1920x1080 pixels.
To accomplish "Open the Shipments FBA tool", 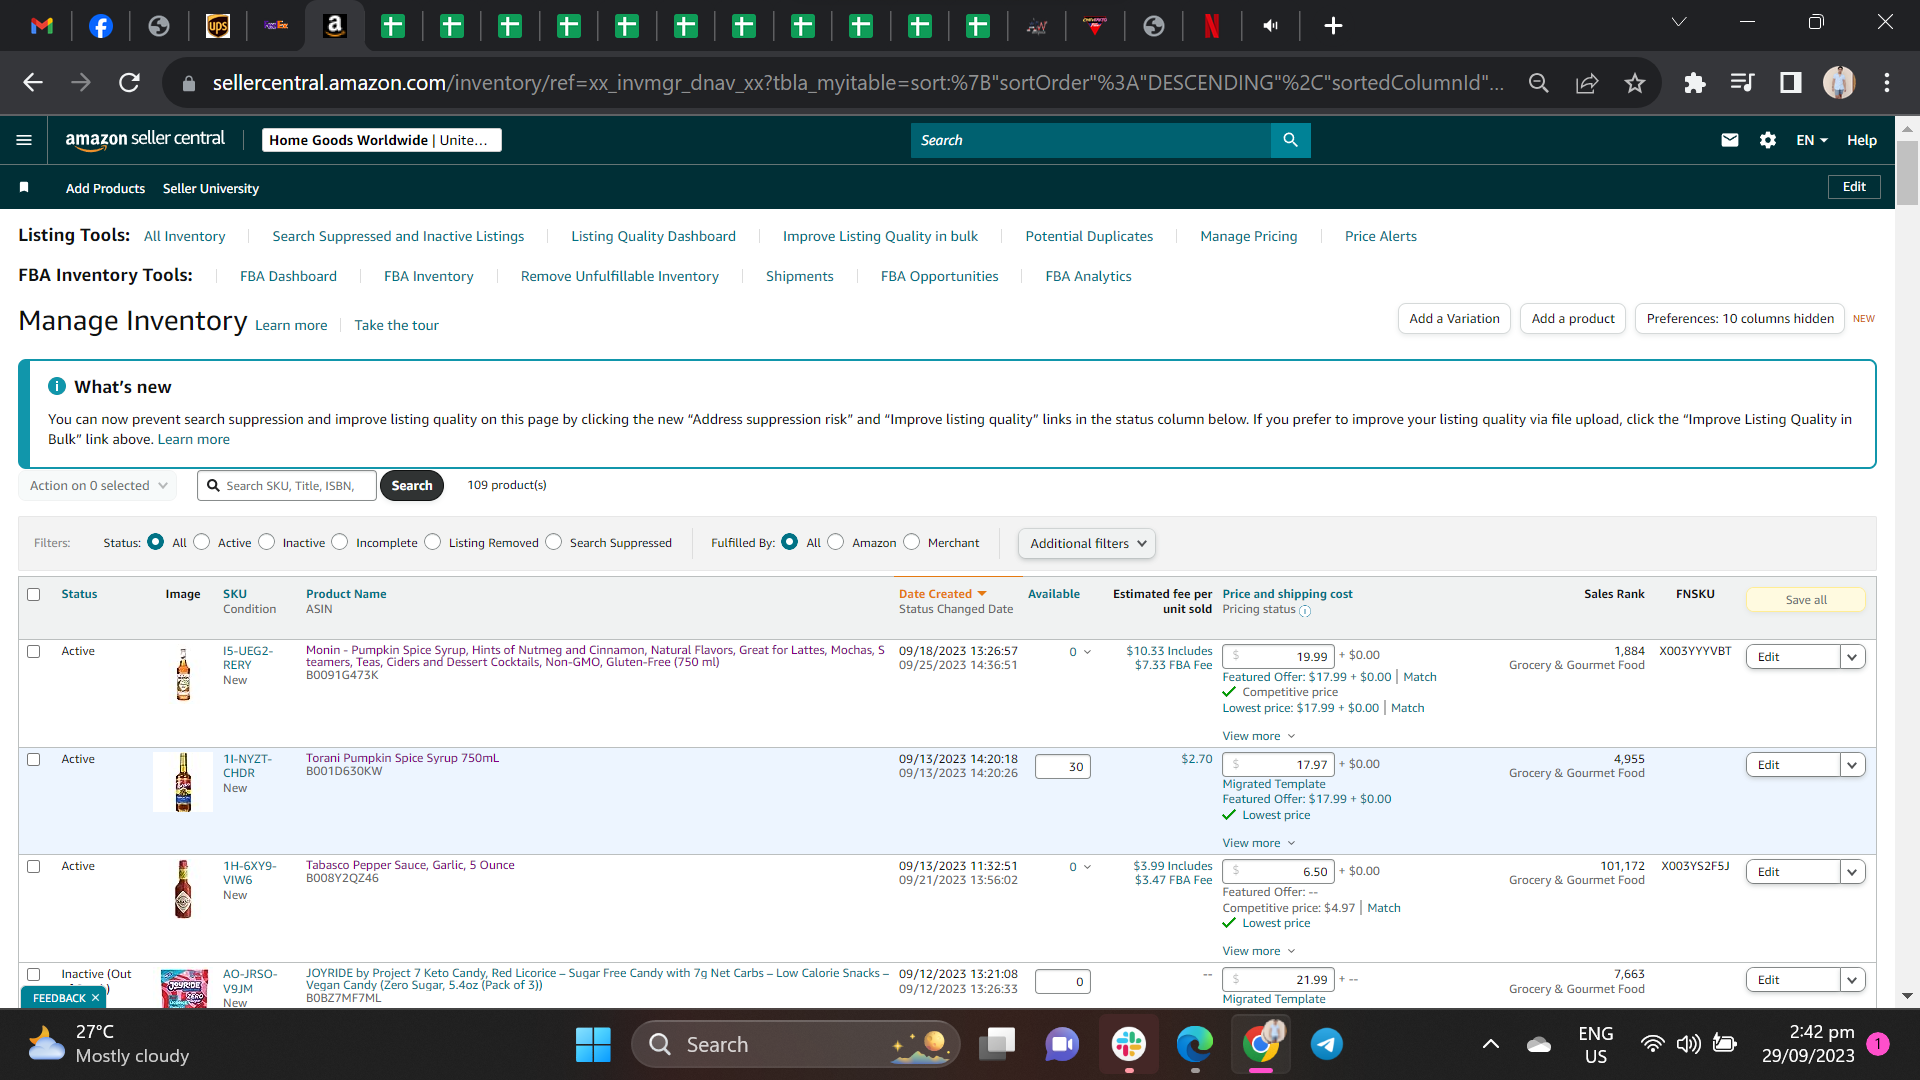I will tap(800, 277).
